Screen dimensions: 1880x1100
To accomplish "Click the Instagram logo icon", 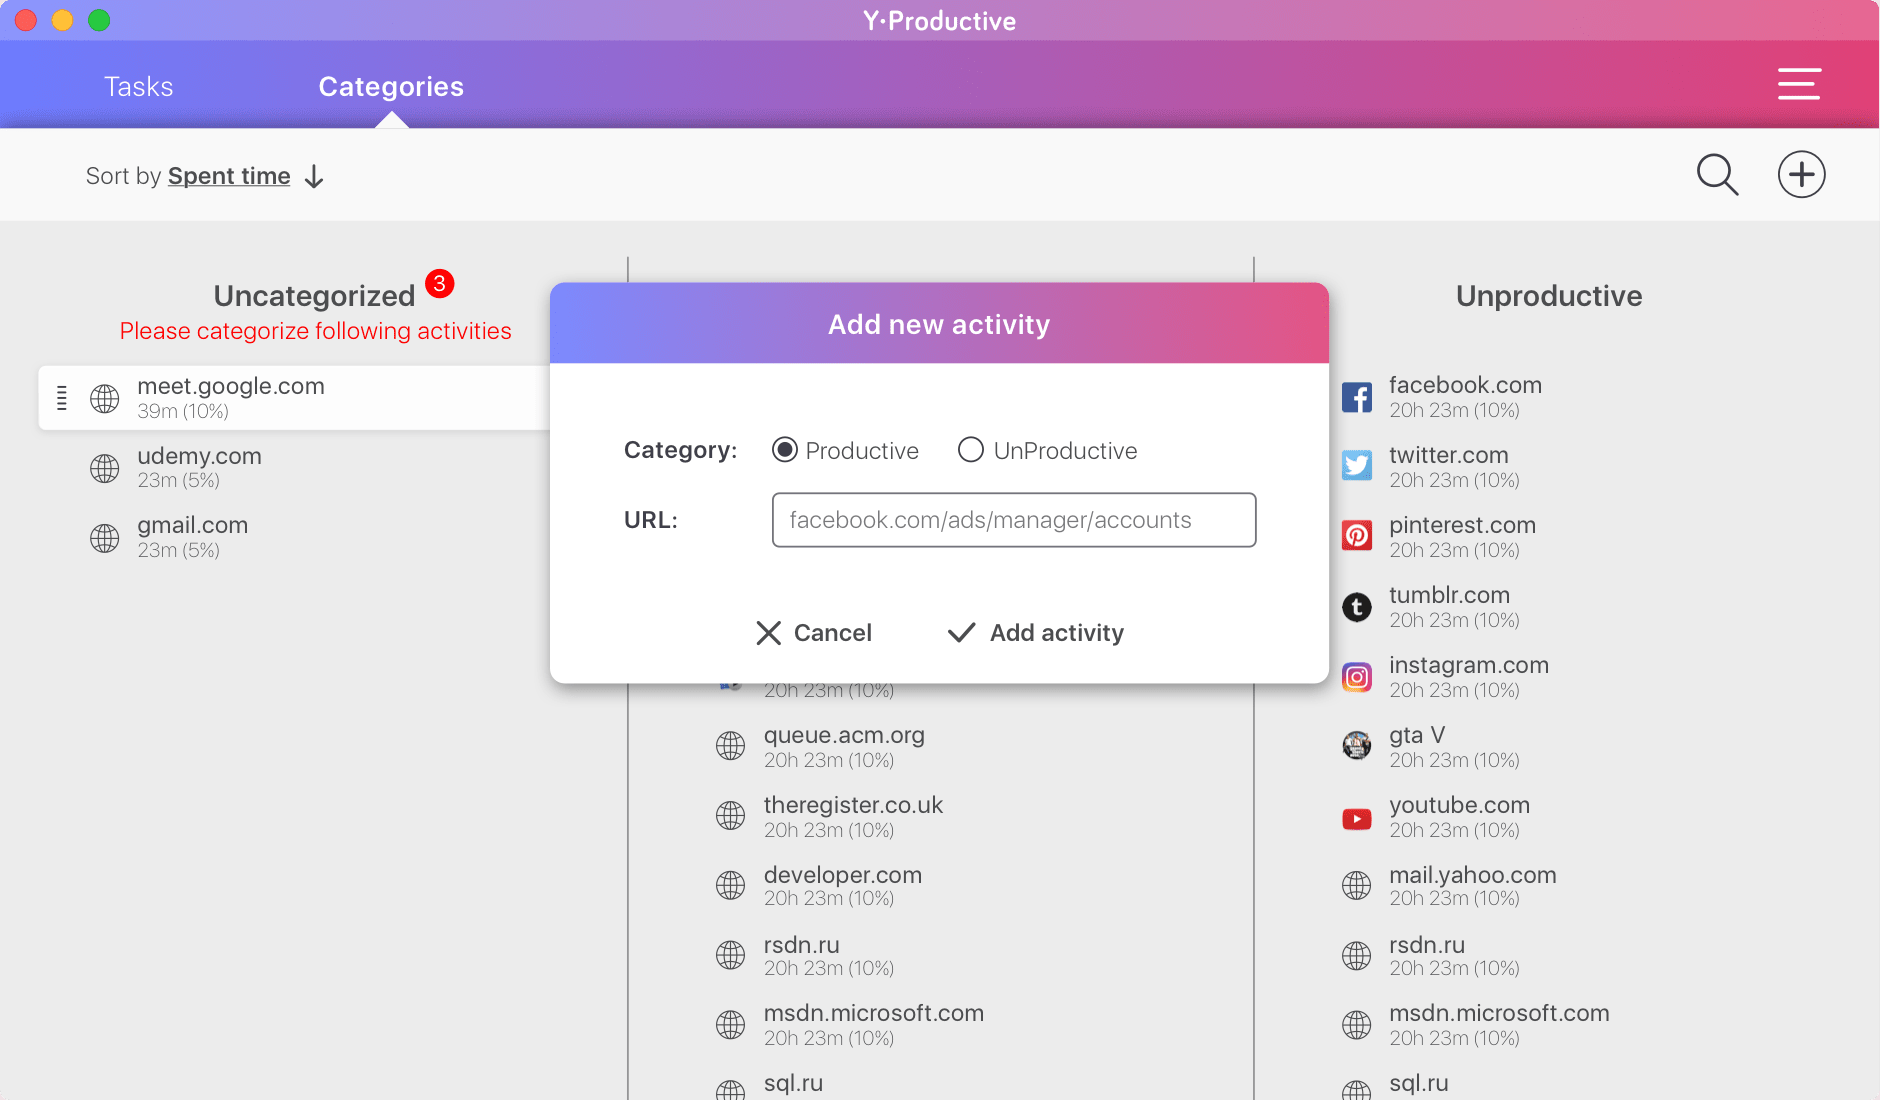I will [1357, 677].
